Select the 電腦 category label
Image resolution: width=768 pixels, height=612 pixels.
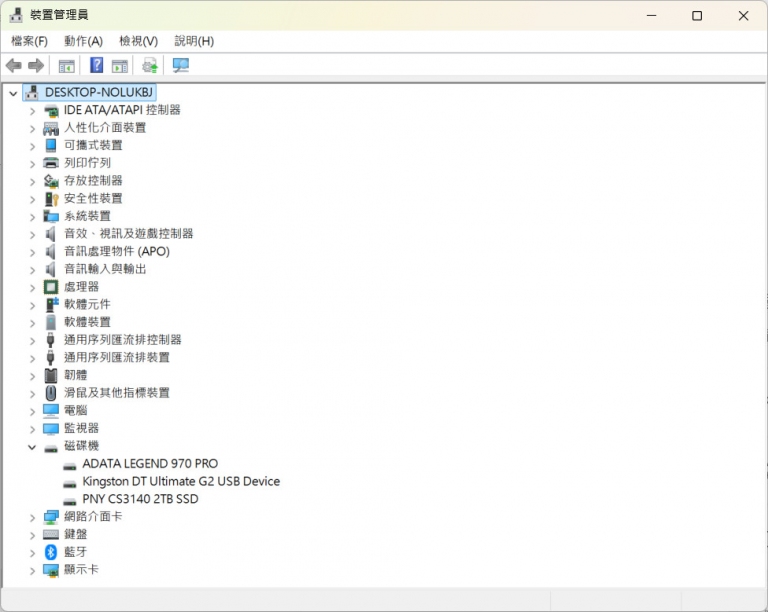(75, 410)
